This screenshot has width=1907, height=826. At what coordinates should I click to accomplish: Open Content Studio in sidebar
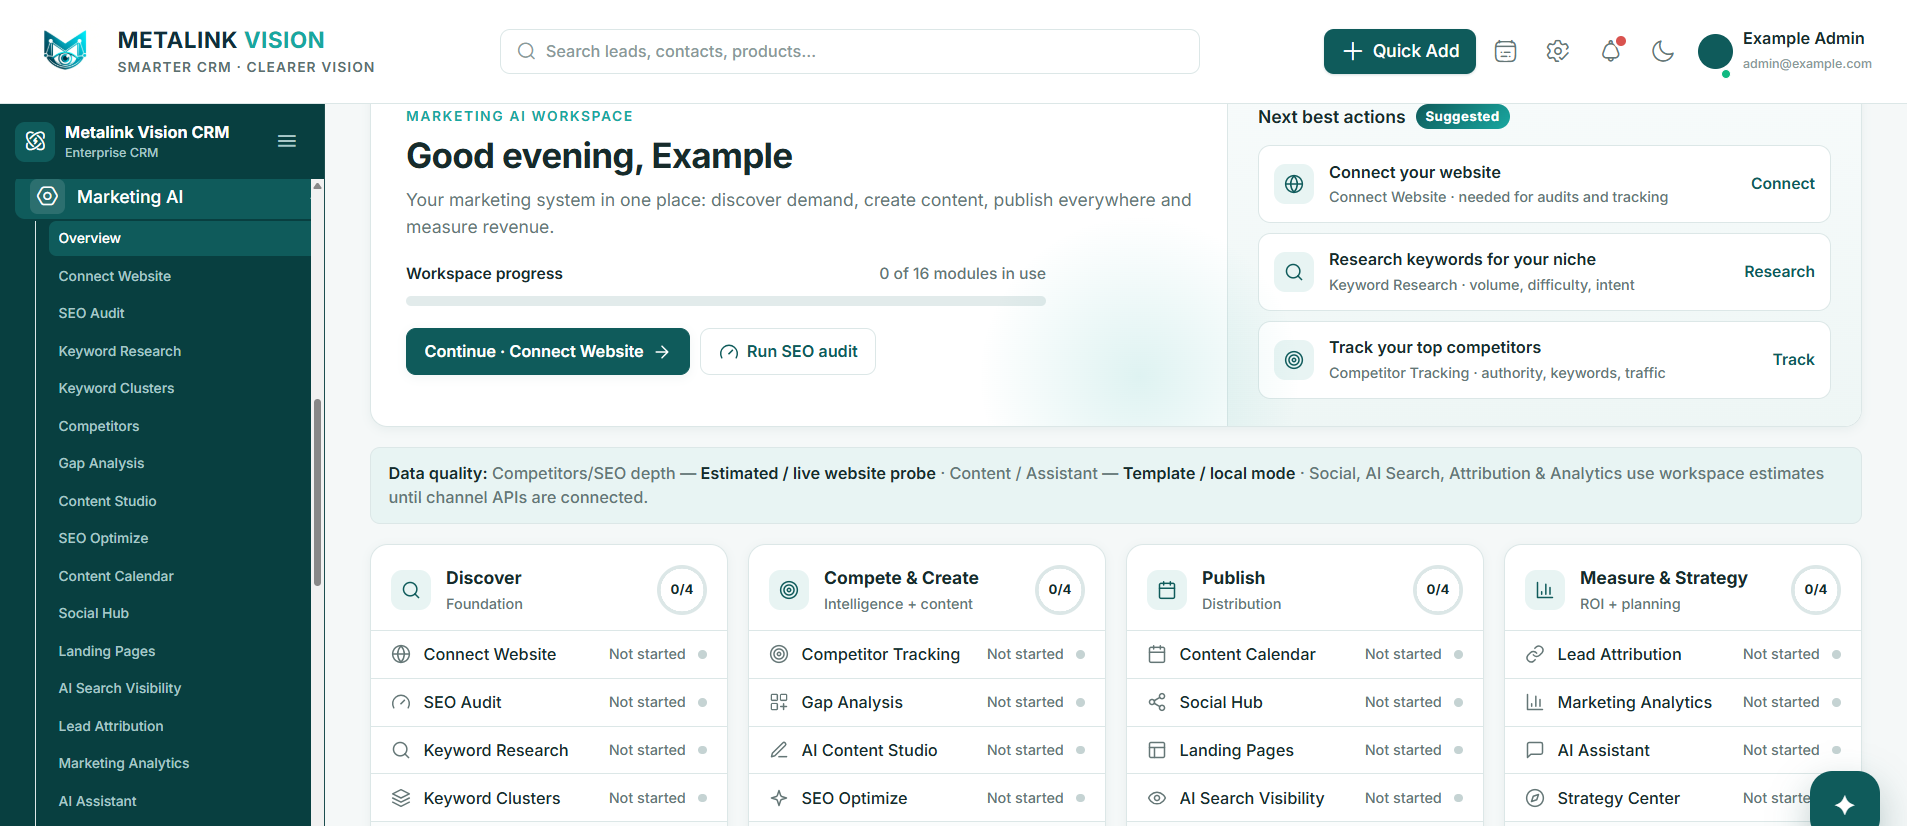[179, 501]
